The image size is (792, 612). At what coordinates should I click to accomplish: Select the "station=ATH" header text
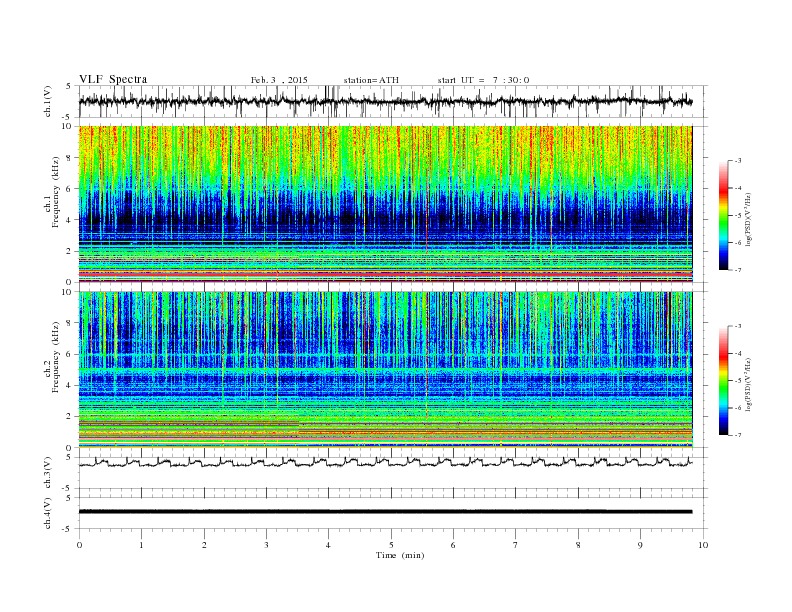point(371,80)
